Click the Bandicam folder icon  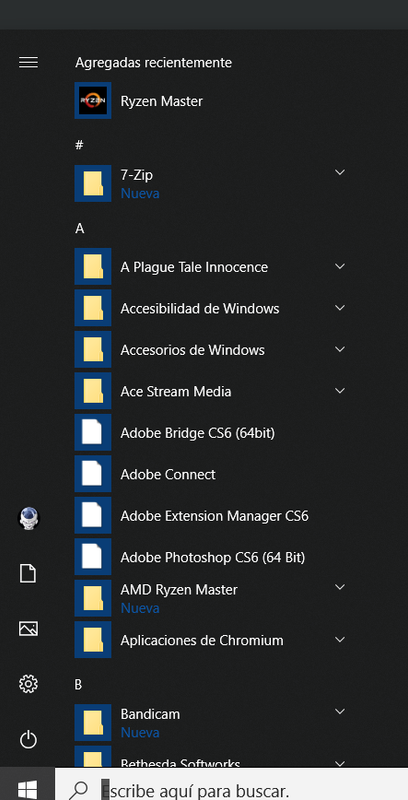pos(93,722)
